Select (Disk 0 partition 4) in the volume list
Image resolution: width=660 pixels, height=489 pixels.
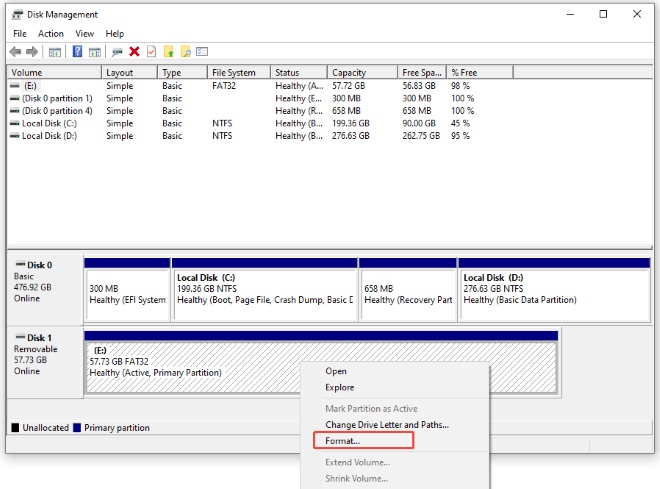[x=57, y=111]
